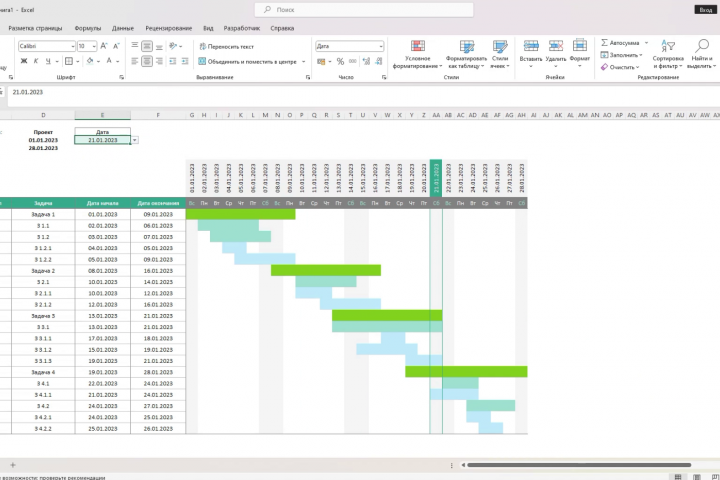The image size is (720, 480).
Task: Open the Справка tab
Action: 282,28
